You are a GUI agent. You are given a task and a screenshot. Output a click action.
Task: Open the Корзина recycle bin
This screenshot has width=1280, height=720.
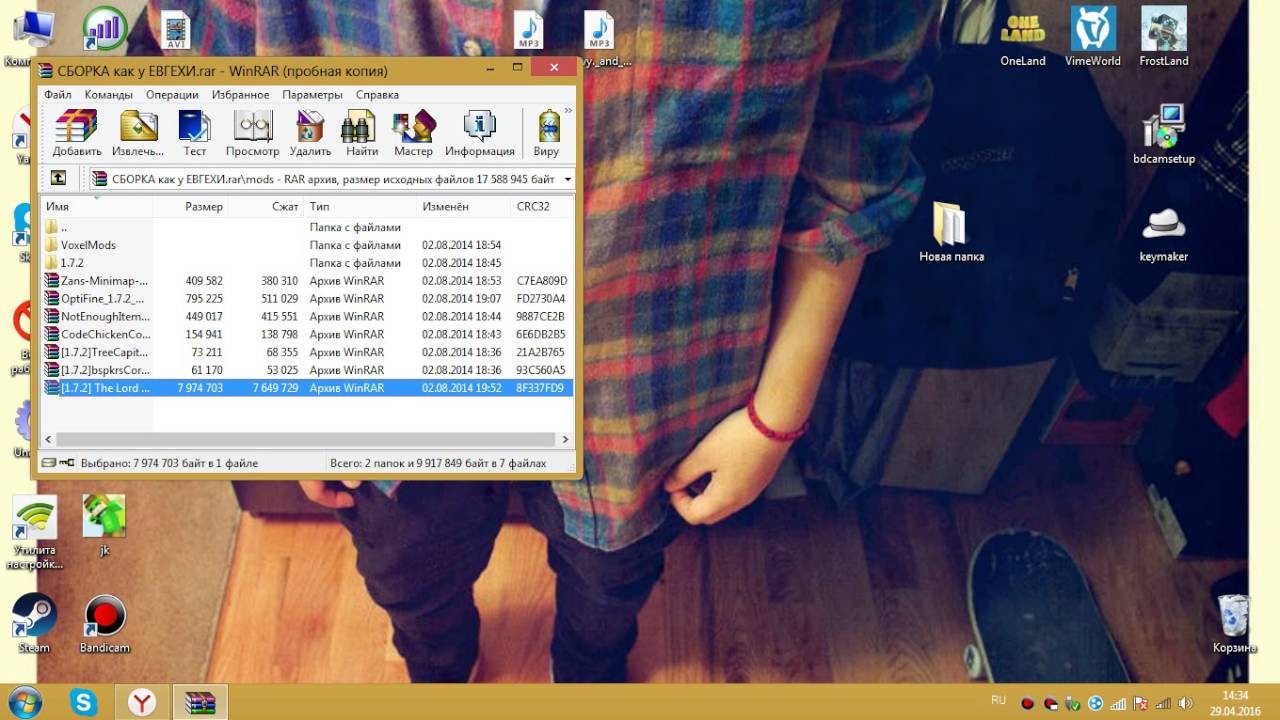(x=1234, y=624)
